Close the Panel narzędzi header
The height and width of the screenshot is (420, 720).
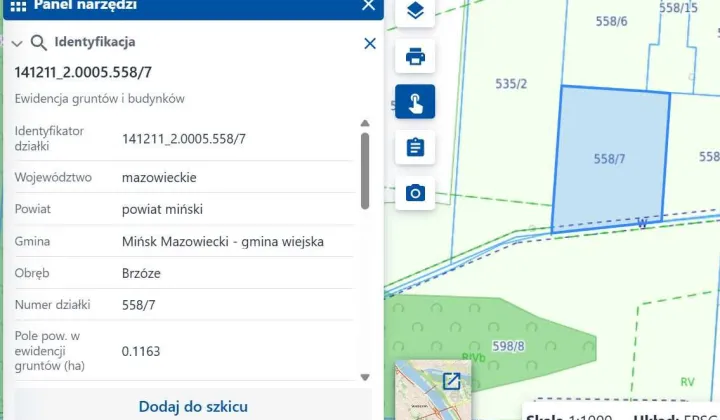[368, 6]
